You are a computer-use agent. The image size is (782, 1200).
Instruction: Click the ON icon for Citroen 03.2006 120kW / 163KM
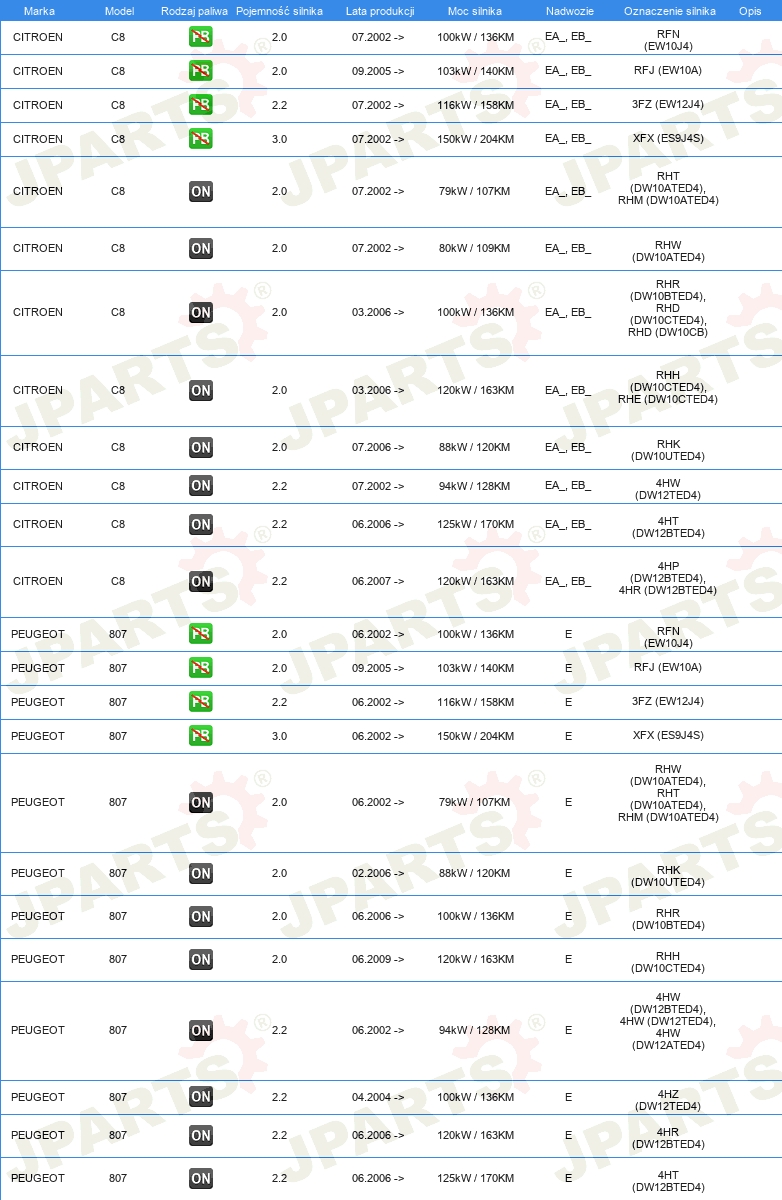201,390
